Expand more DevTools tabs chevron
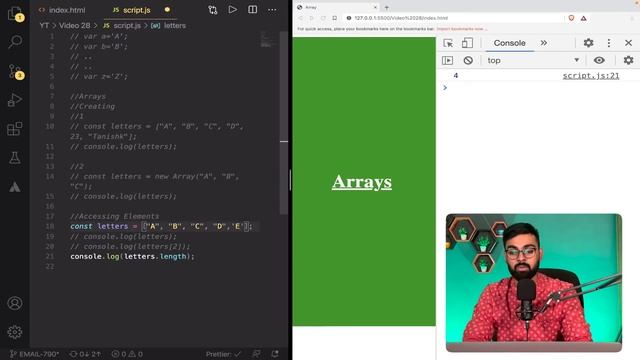 tap(544, 43)
